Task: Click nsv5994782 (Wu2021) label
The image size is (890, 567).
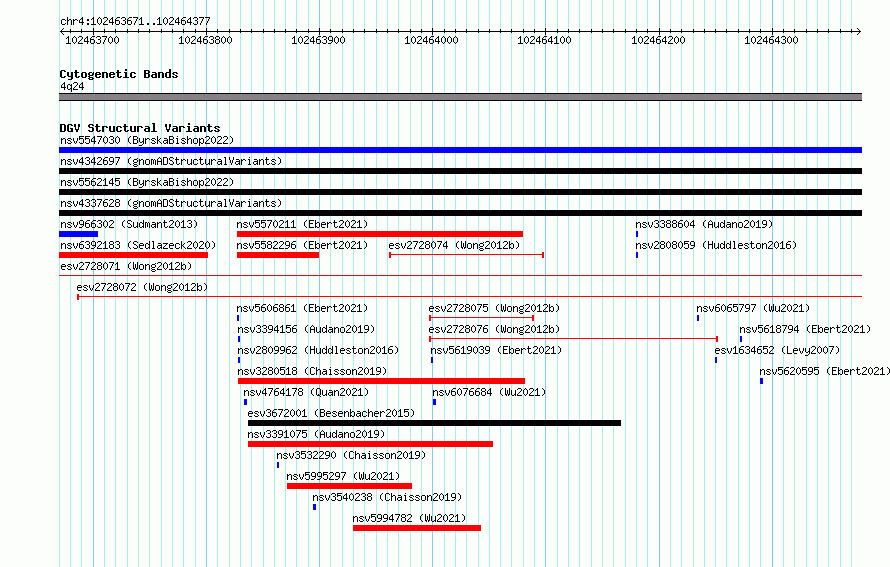Action: [409, 518]
